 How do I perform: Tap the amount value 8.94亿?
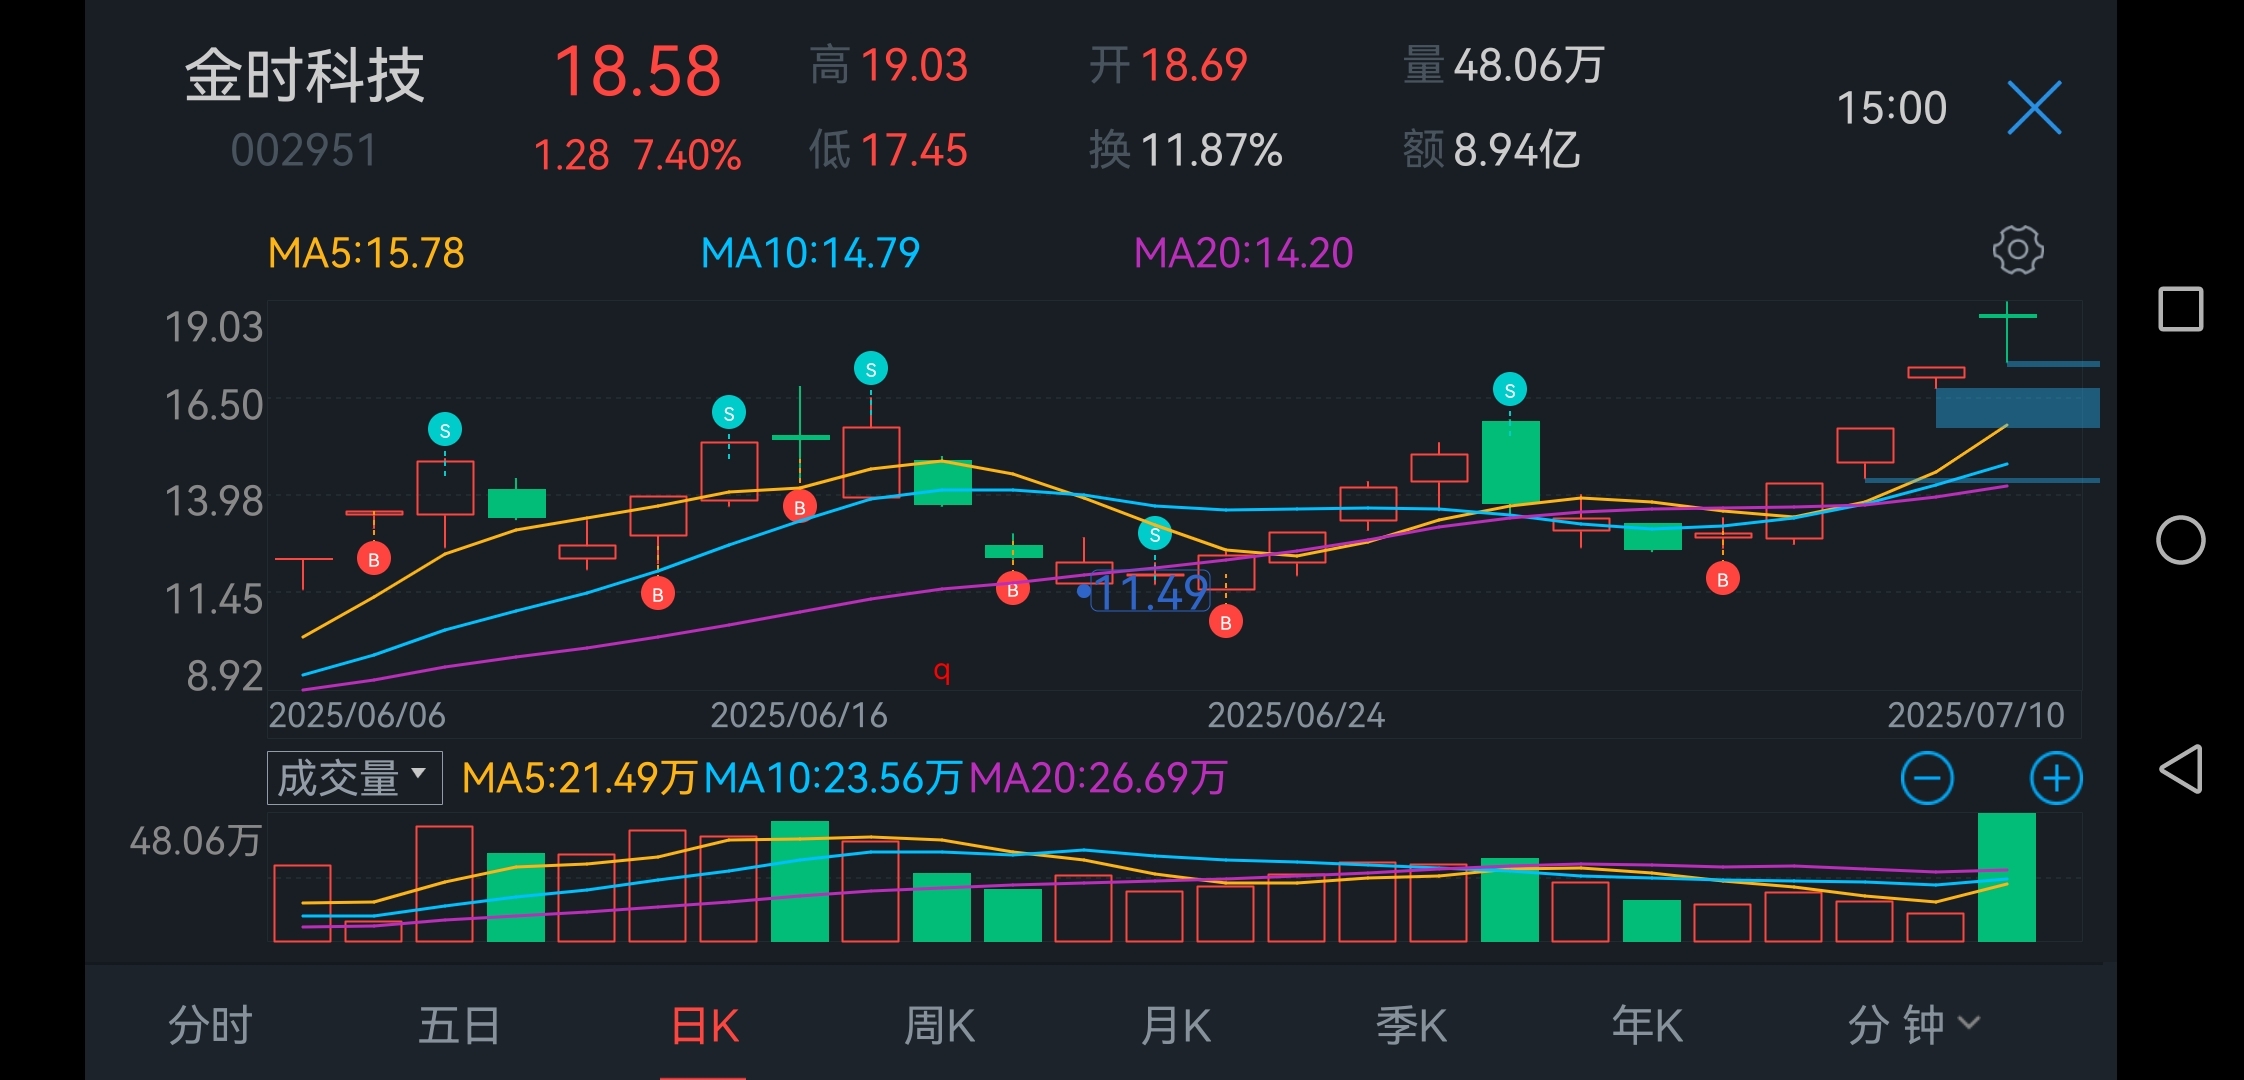click(x=1517, y=150)
